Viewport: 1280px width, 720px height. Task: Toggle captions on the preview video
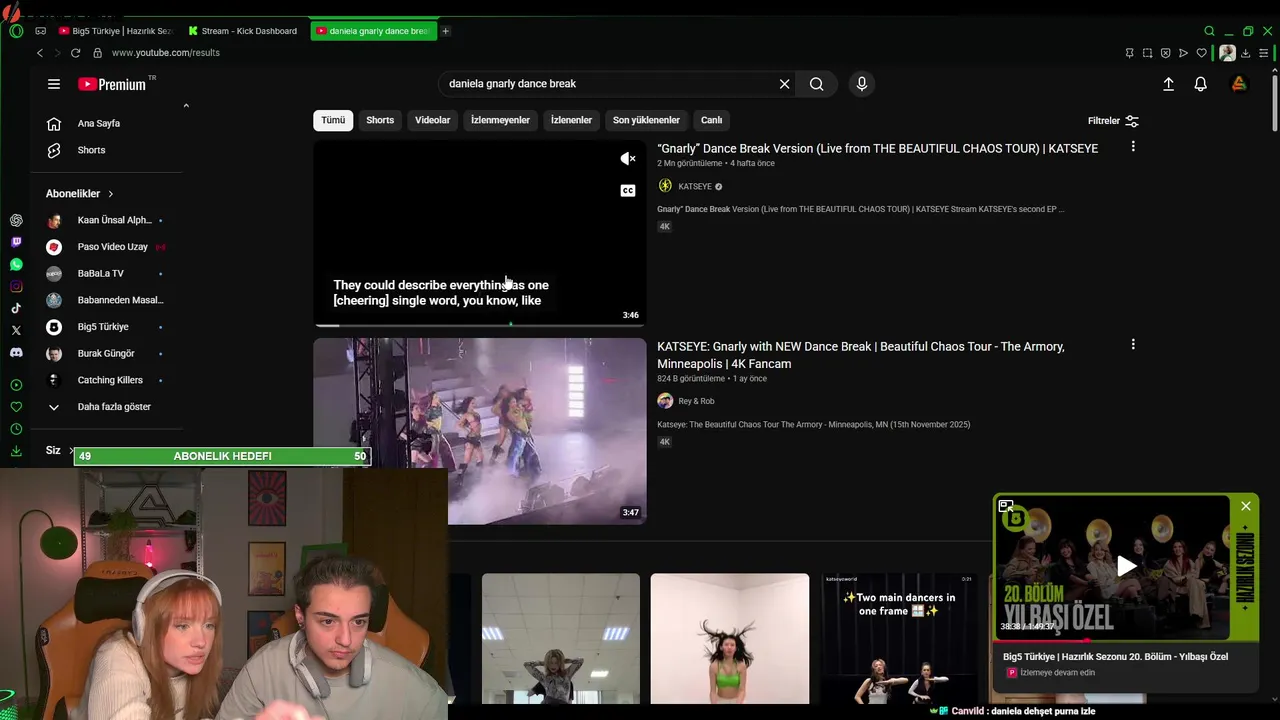tap(628, 191)
